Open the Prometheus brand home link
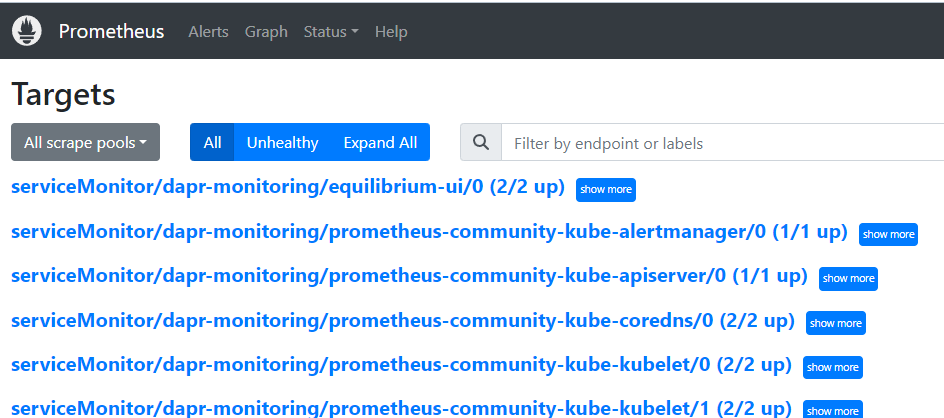This screenshot has width=944, height=418. [111, 31]
